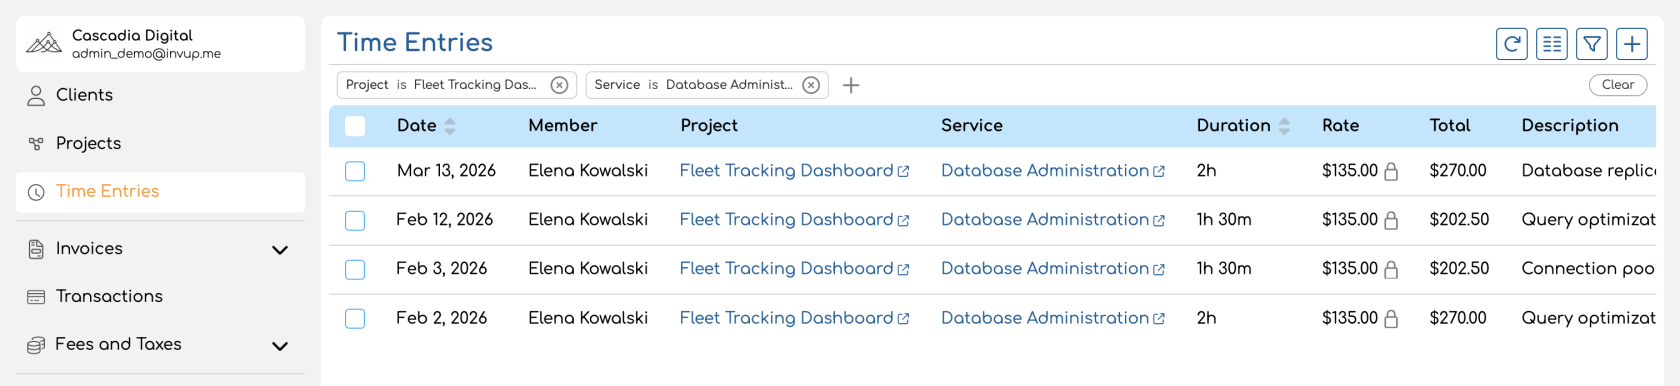Click the $270.00 total in Mar 13 row

click(x=1458, y=171)
